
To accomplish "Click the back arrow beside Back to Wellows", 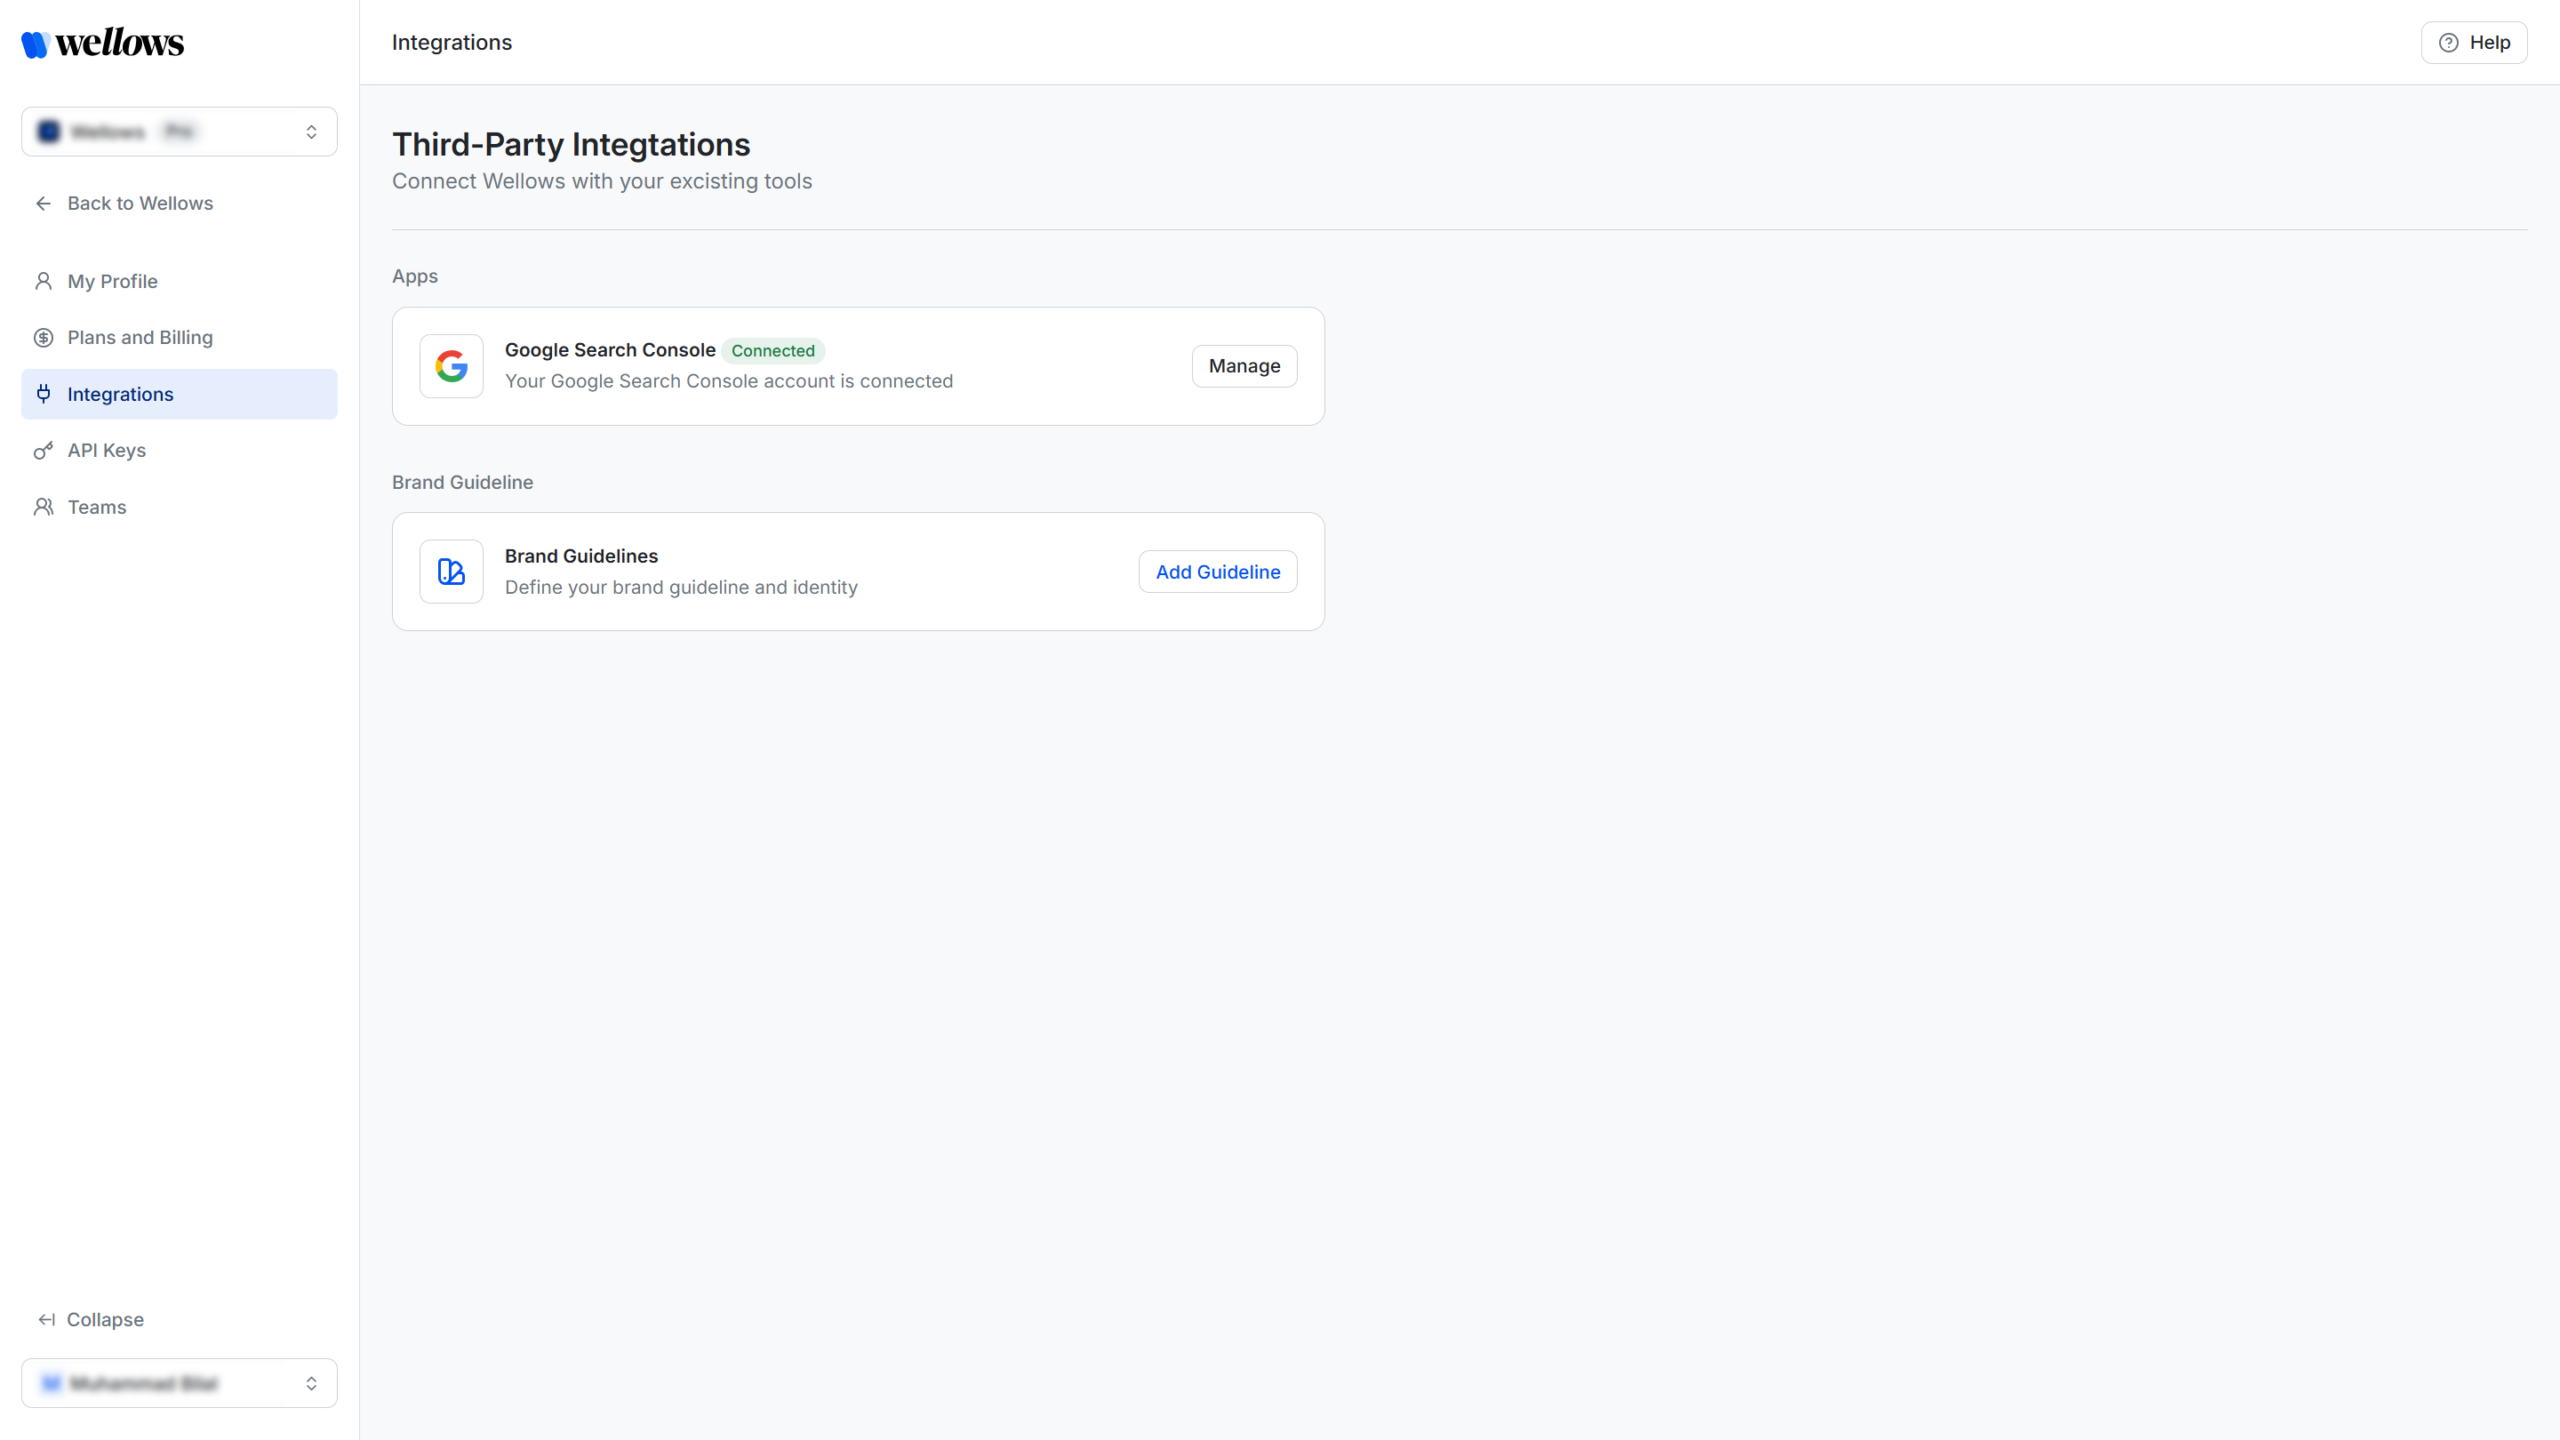I will (43, 203).
